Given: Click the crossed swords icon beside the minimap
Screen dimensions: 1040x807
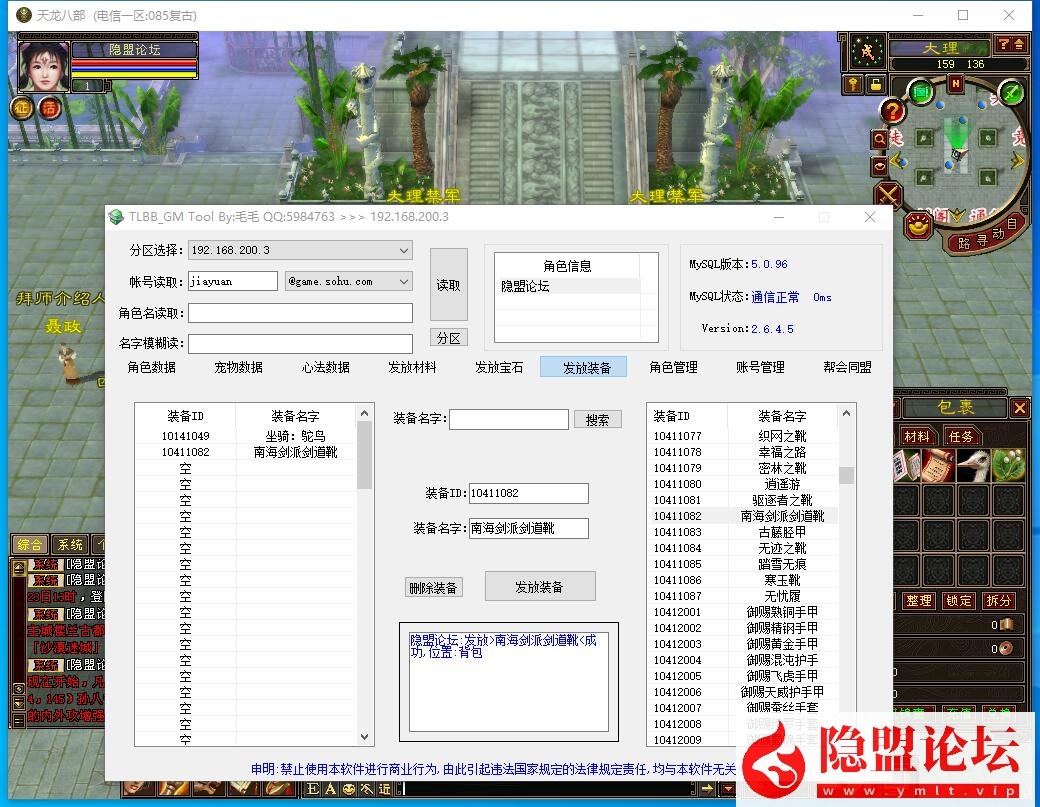Looking at the screenshot, I should point(888,194).
